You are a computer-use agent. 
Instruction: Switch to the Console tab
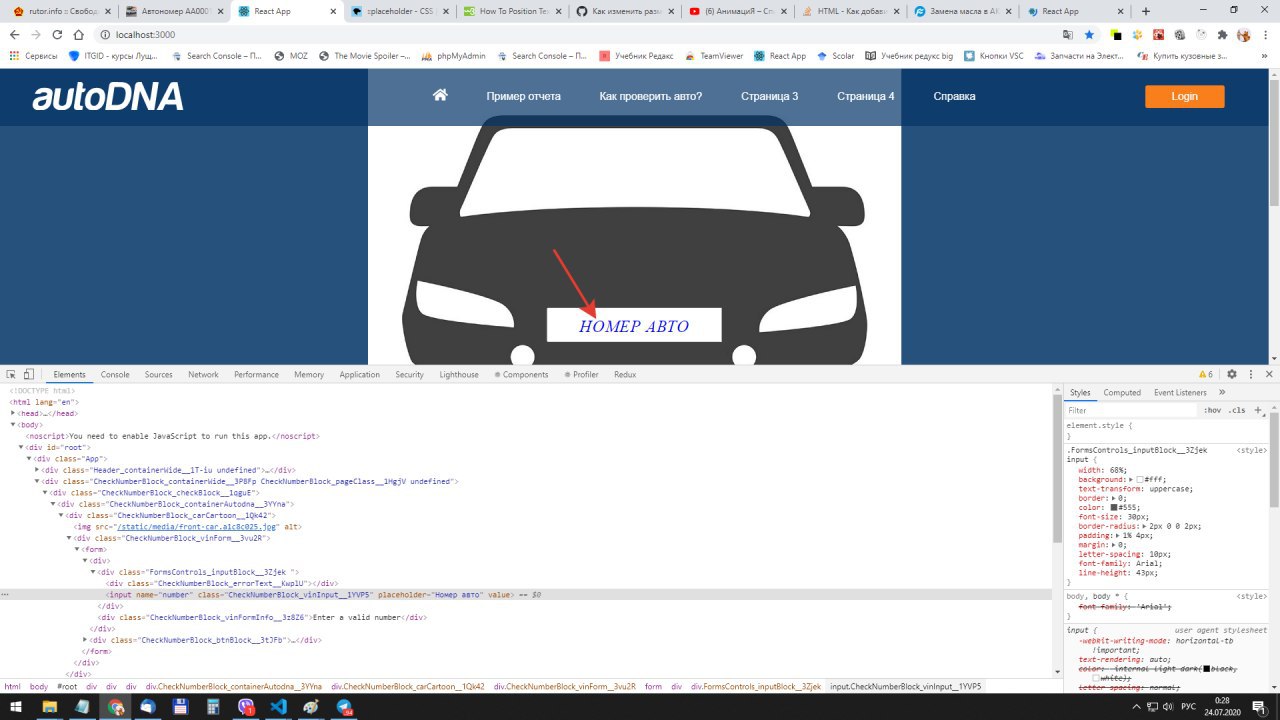pos(115,374)
